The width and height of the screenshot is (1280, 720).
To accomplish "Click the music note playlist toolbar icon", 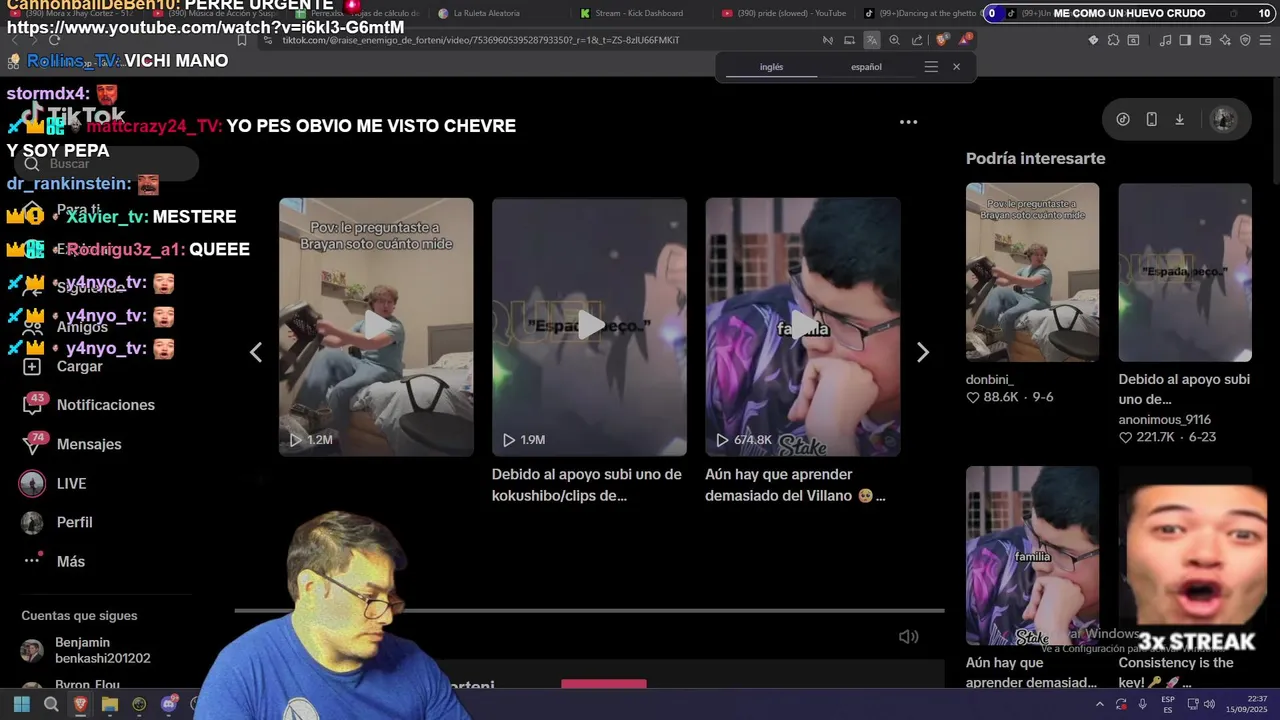I will (1165, 40).
